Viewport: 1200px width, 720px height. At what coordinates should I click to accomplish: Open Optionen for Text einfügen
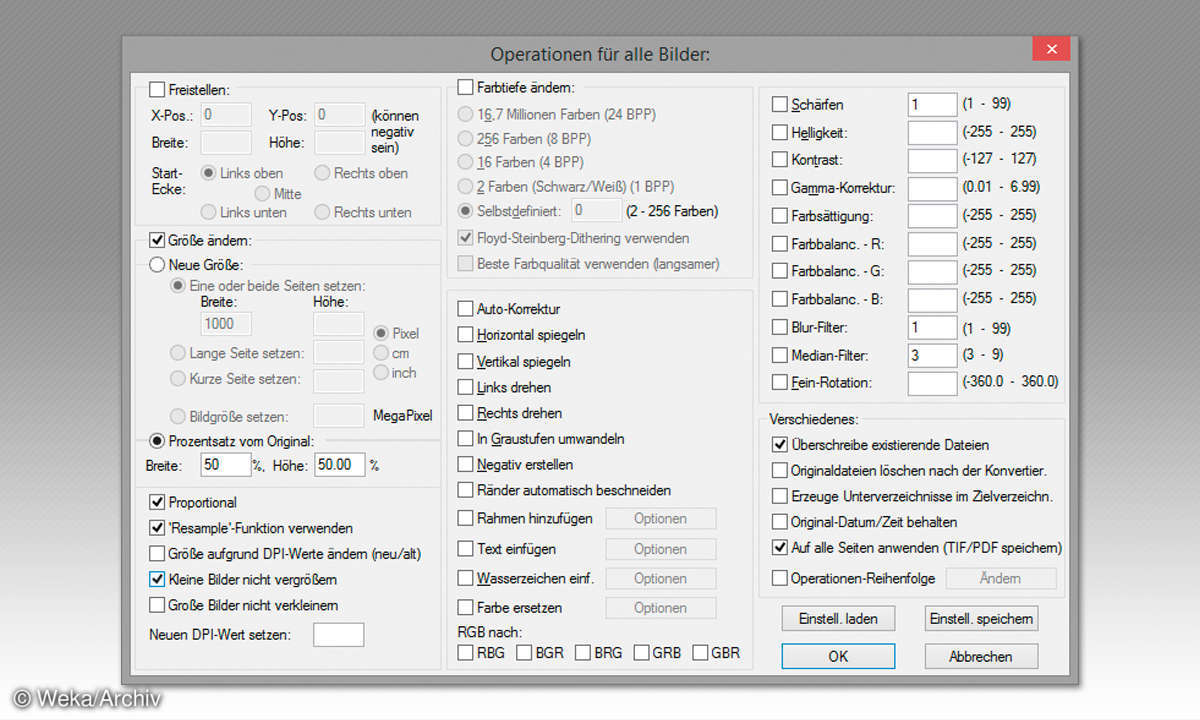660,549
